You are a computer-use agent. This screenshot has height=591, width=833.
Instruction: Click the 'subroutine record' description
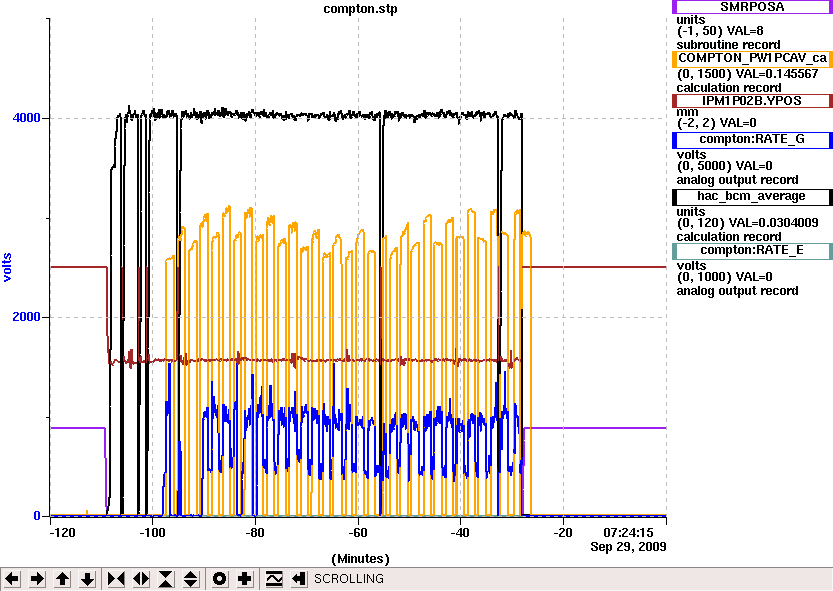coord(728,45)
